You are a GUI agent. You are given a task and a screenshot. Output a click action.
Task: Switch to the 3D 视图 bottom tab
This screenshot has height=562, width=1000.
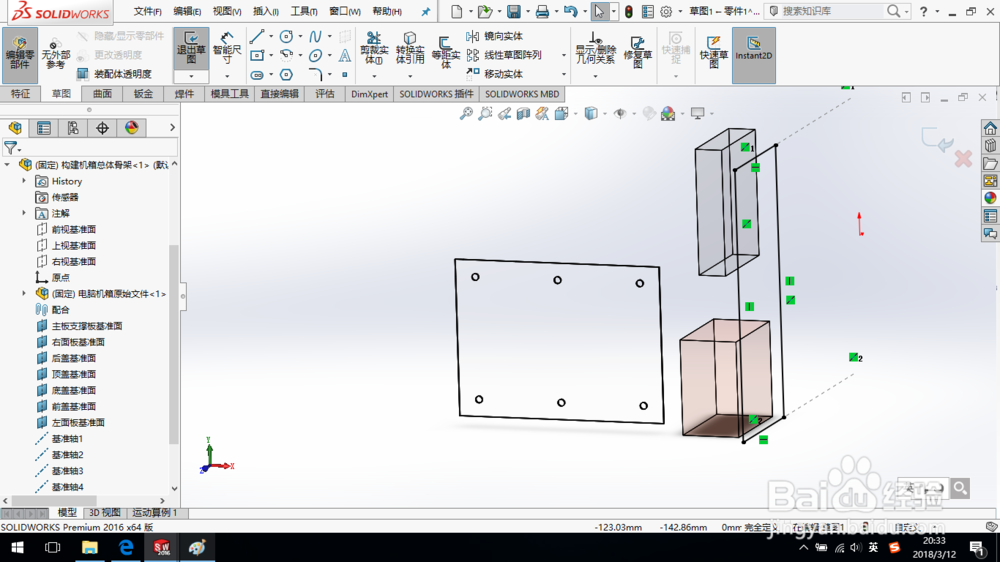(x=105, y=512)
